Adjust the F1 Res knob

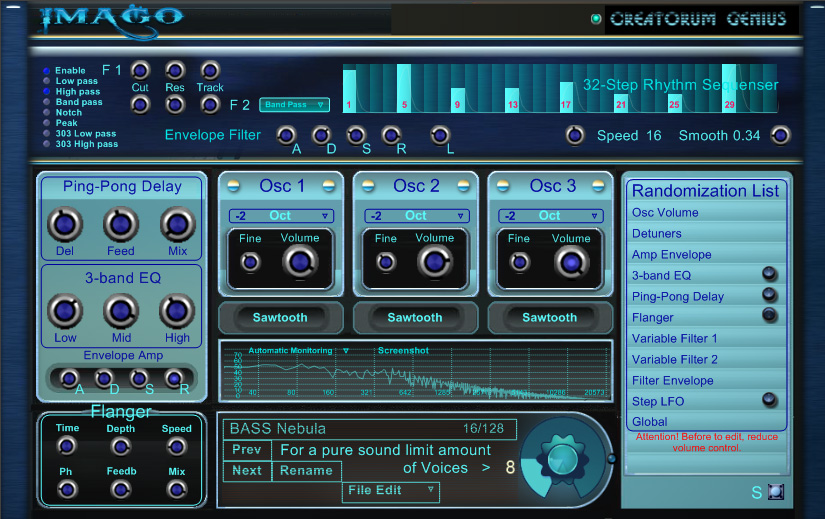pos(175,70)
